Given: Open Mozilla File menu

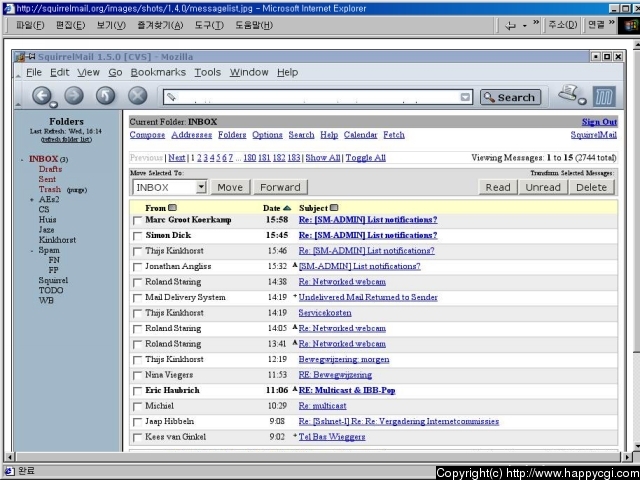Looking at the screenshot, I should pyautogui.click(x=34, y=72).
